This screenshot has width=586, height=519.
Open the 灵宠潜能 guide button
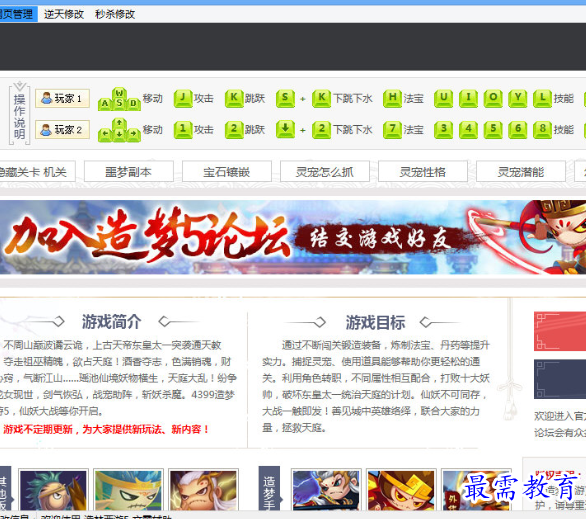pyautogui.click(x=521, y=172)
